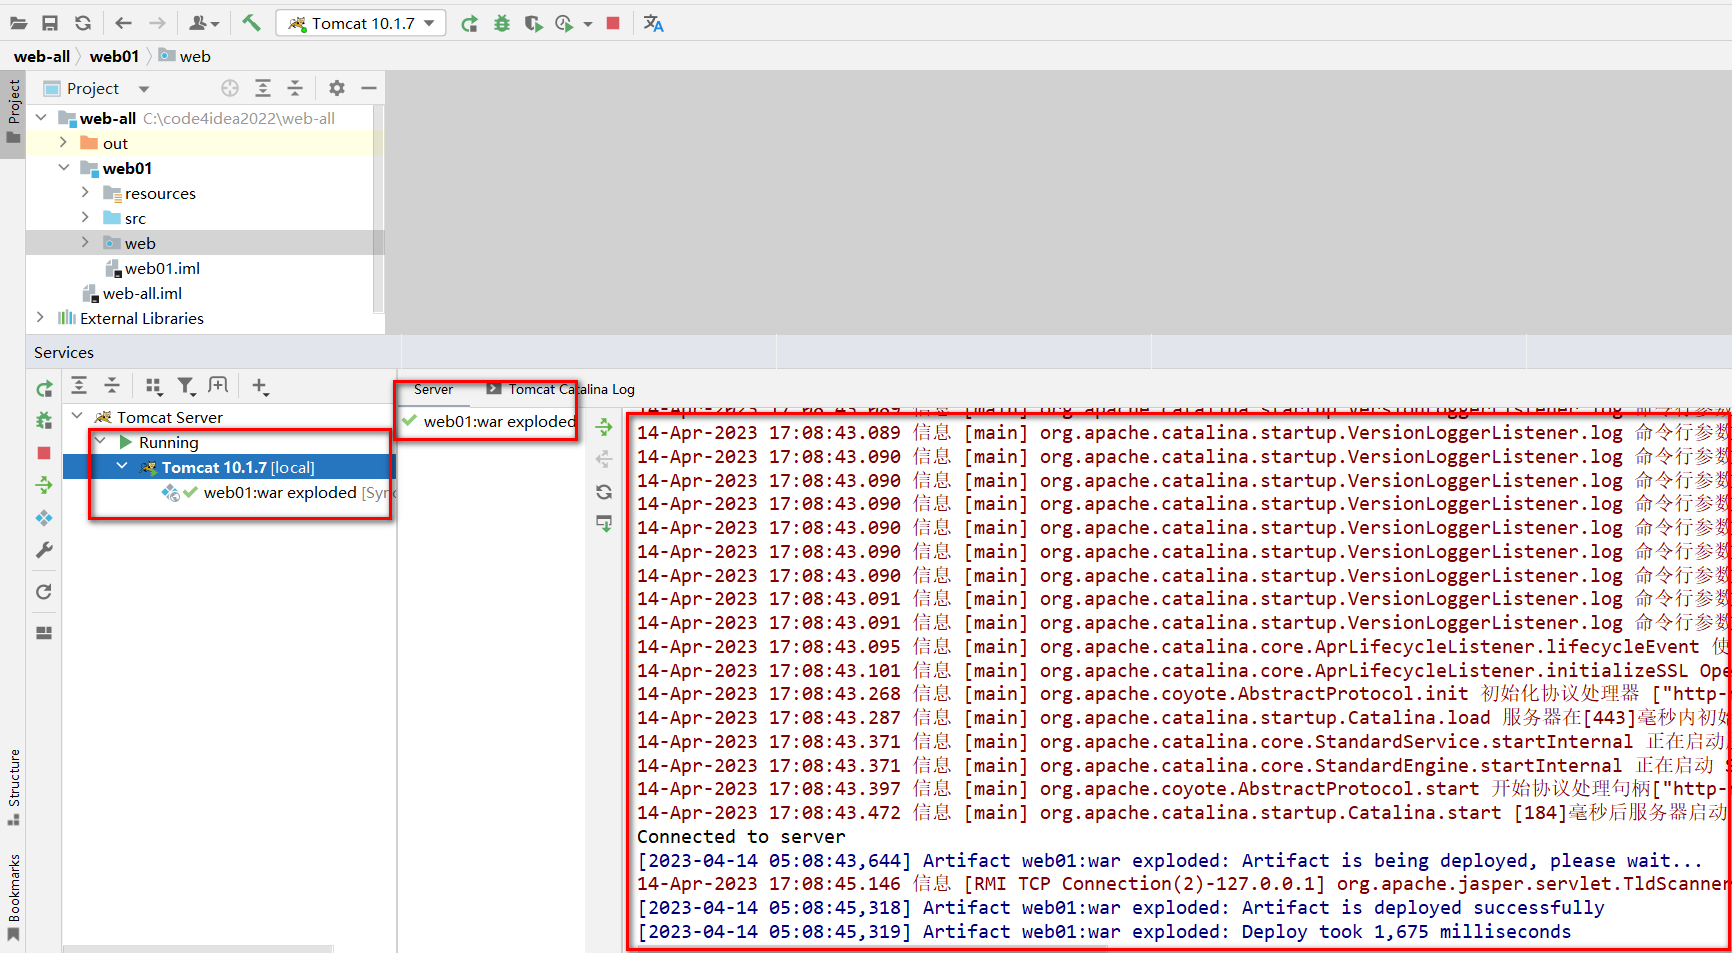Stop Tomcat using the top toolbar stop icon

[x=613, y=23]
